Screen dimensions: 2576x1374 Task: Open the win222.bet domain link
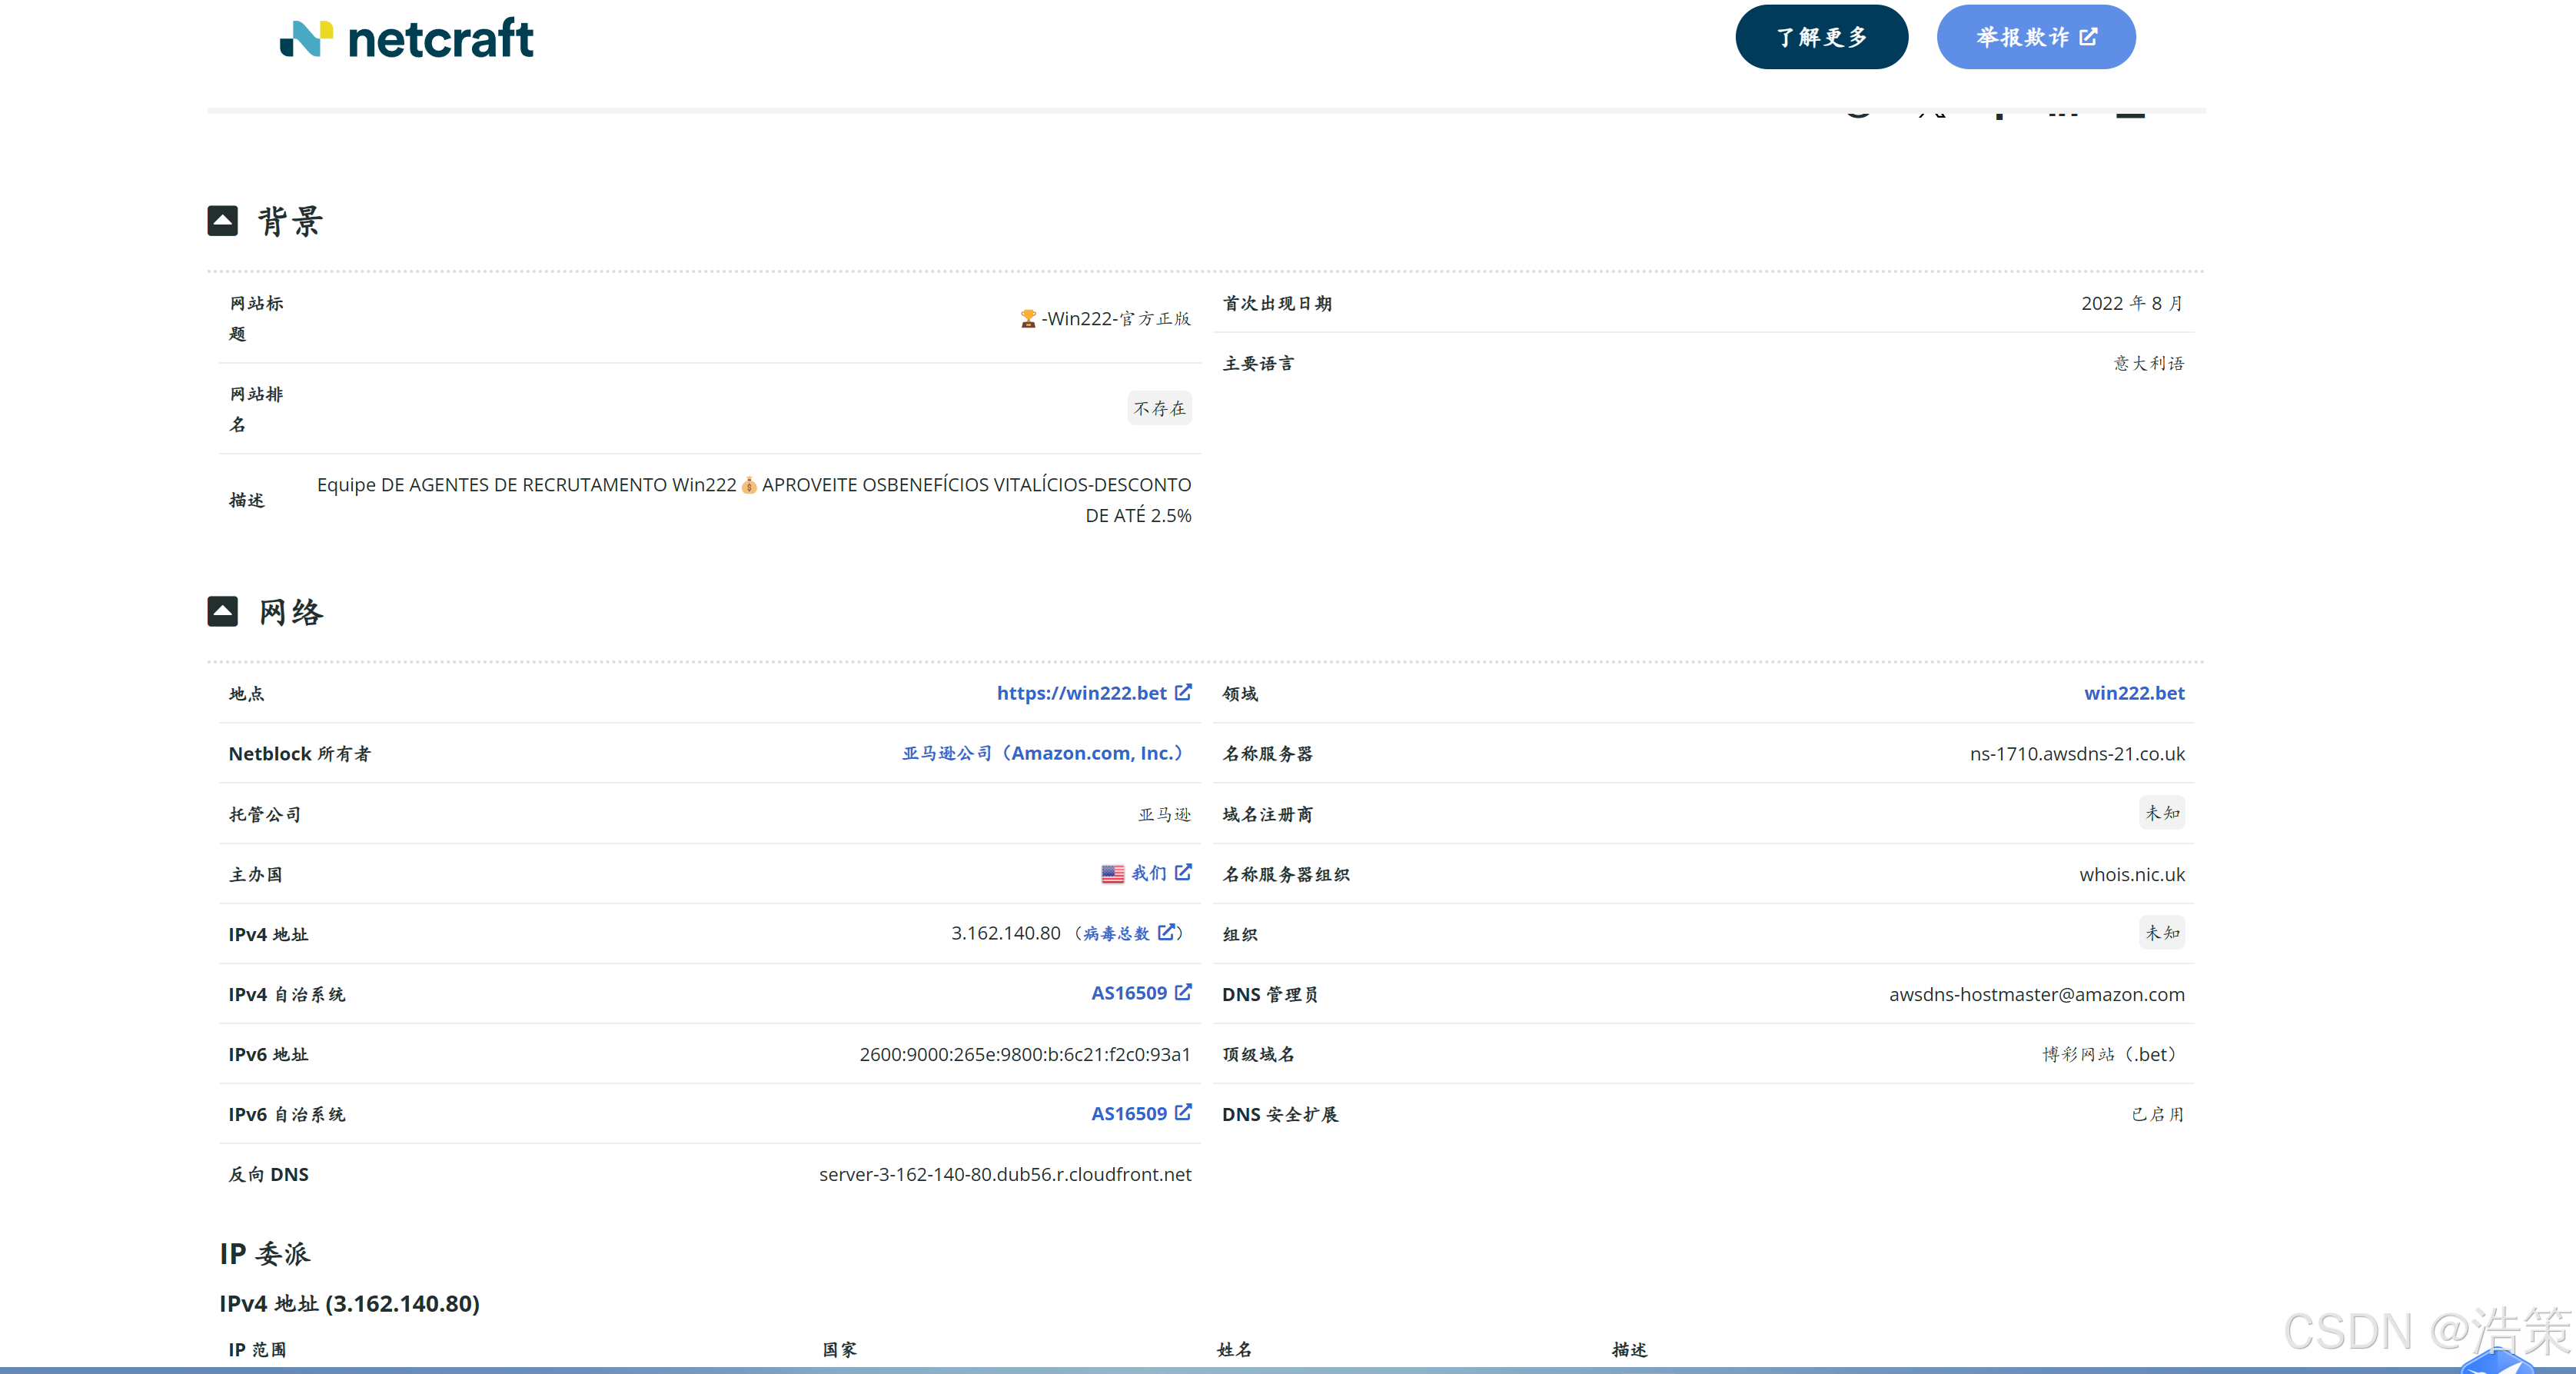pyautogui.click(x=2134, y=693)
